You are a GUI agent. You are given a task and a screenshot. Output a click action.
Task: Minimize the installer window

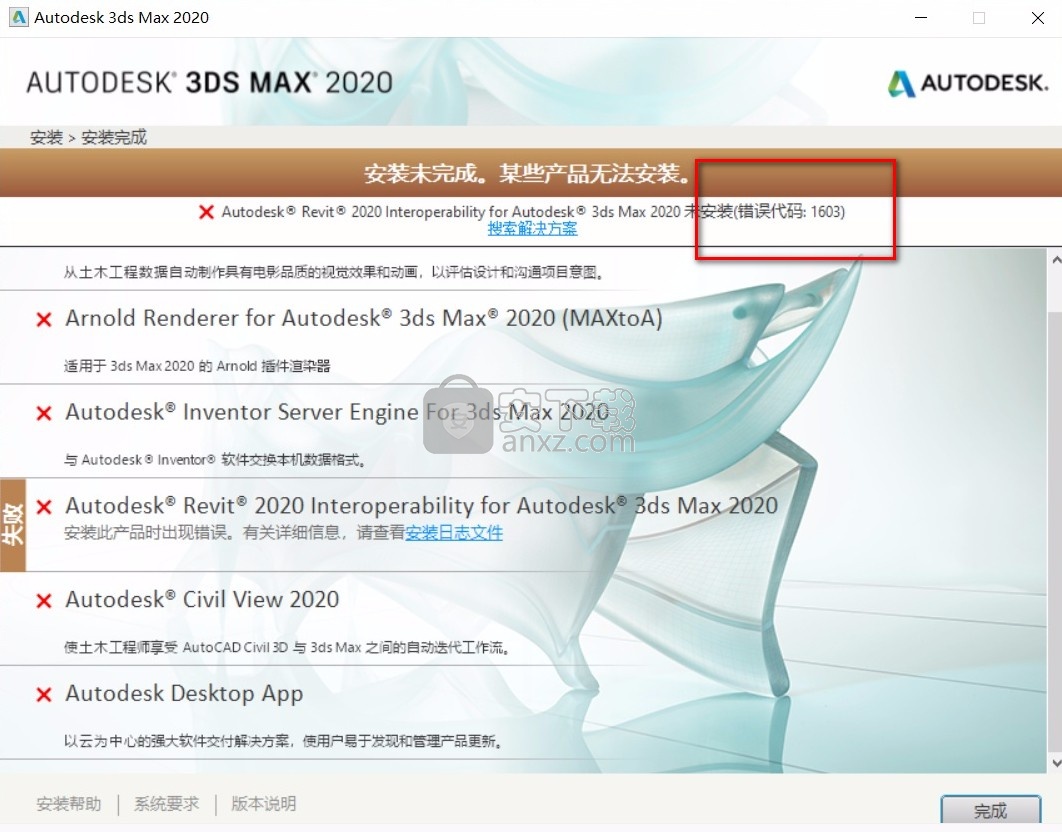tap(920, 18)
